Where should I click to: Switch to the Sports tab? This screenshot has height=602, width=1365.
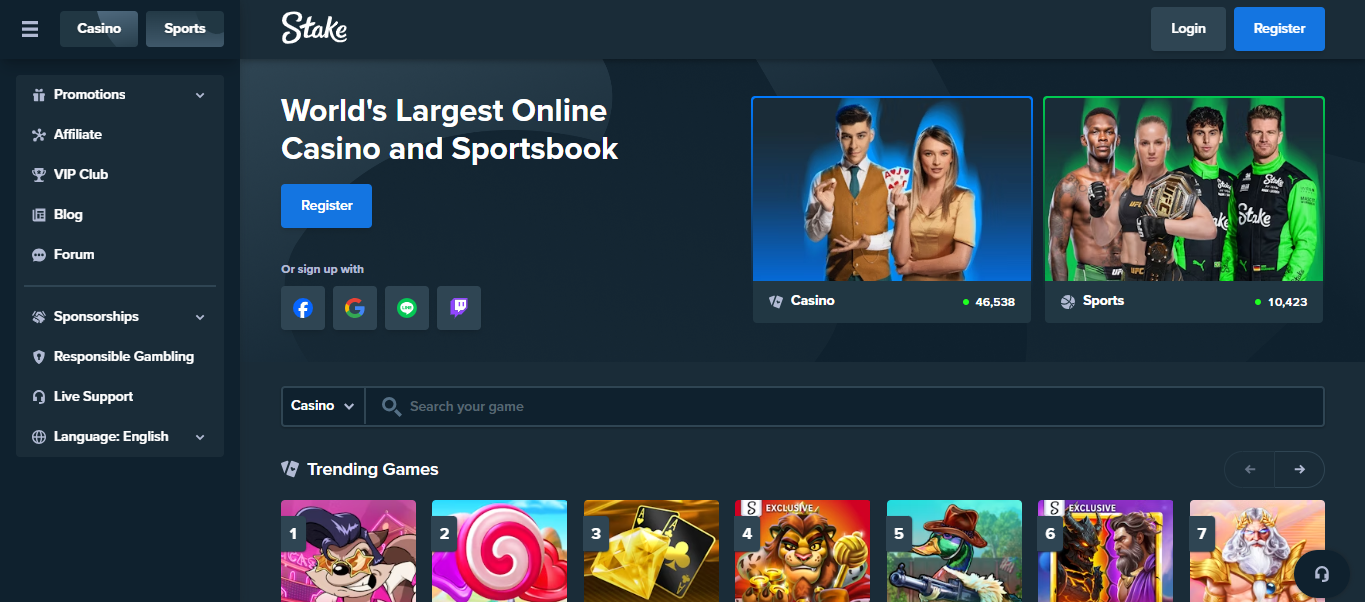185,29
